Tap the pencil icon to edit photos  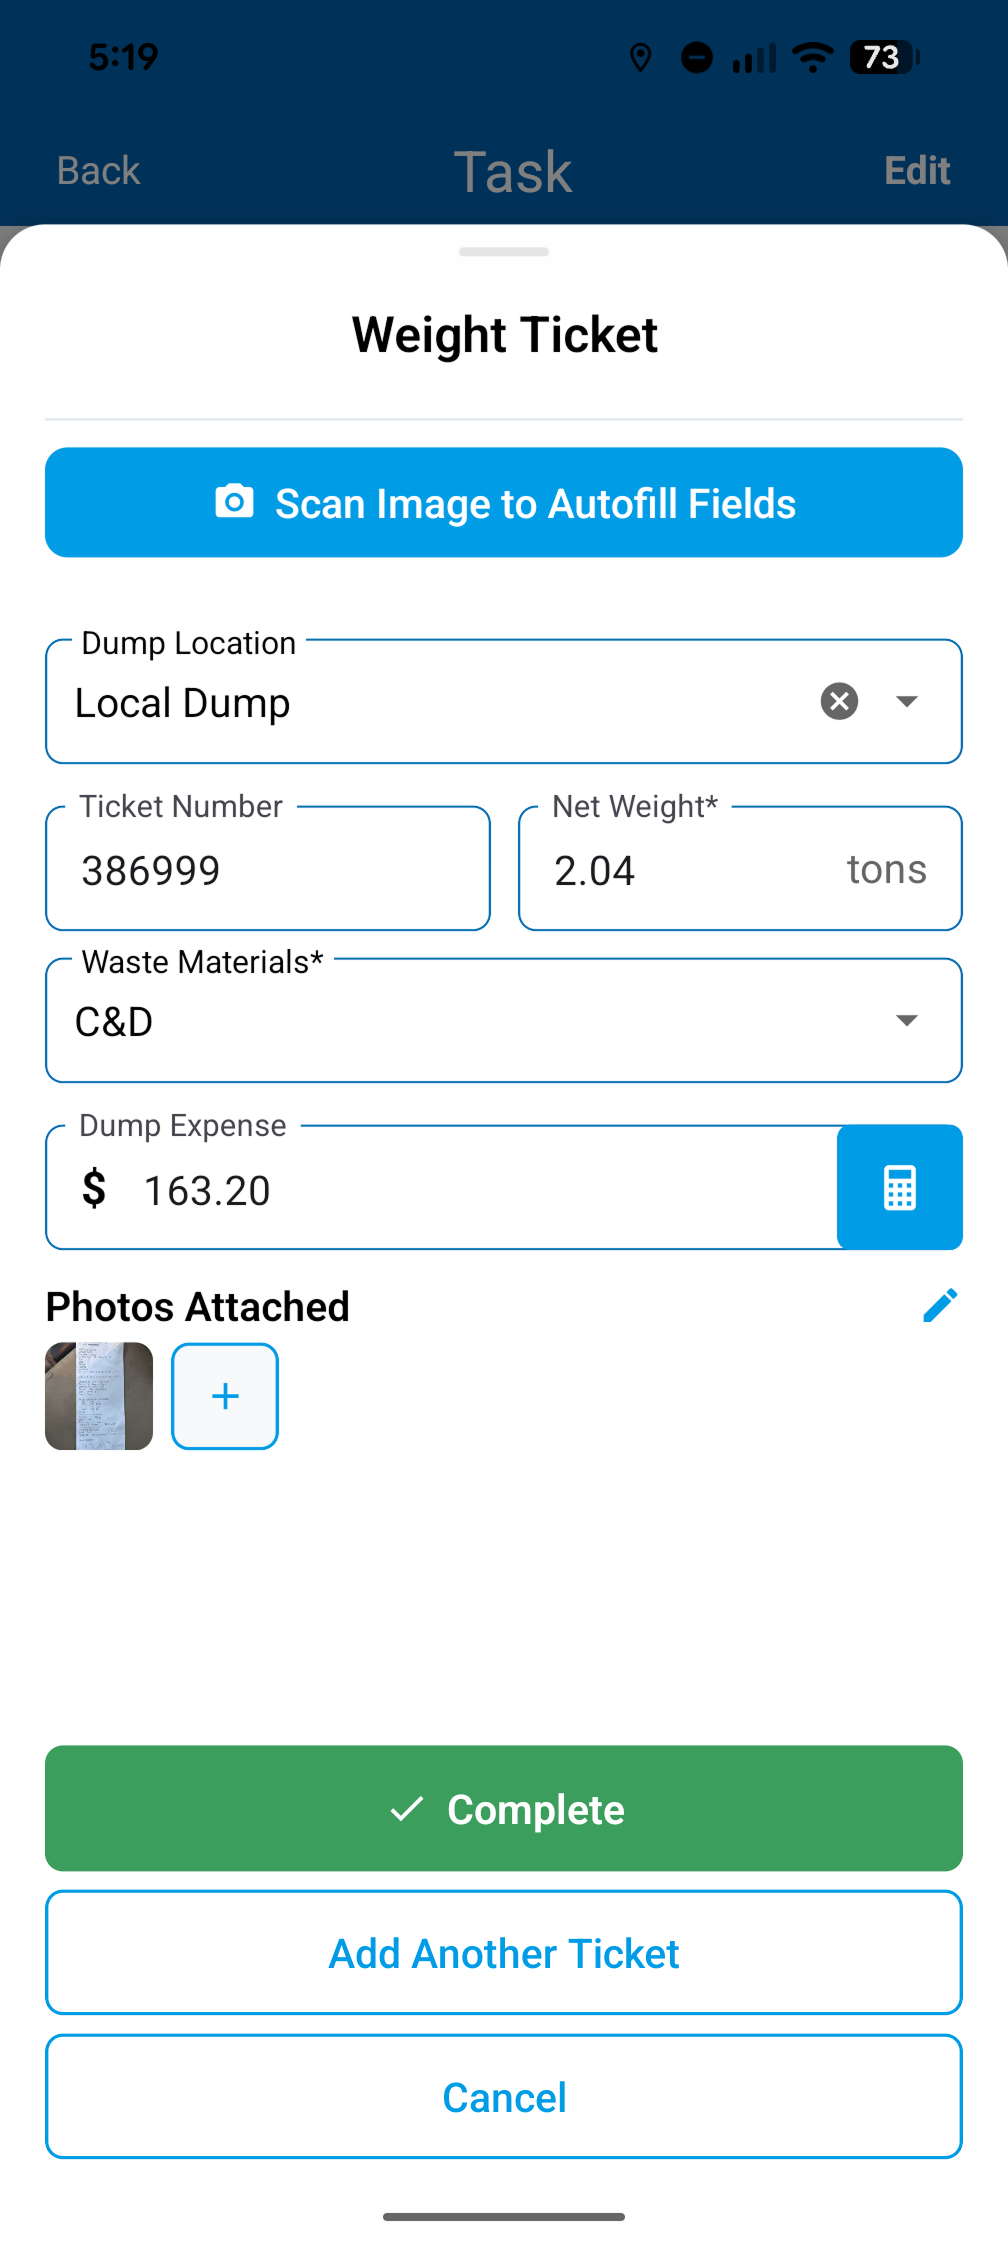940,1305
